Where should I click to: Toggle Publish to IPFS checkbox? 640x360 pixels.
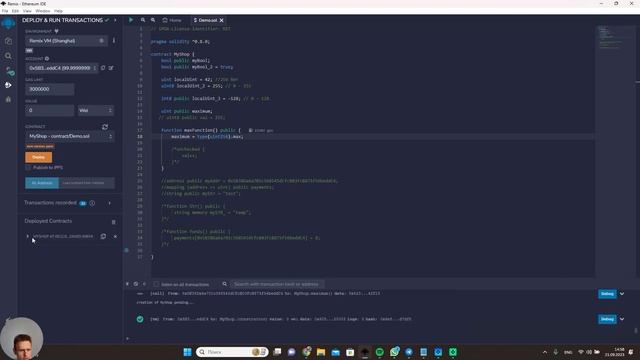tap(28, 168)
